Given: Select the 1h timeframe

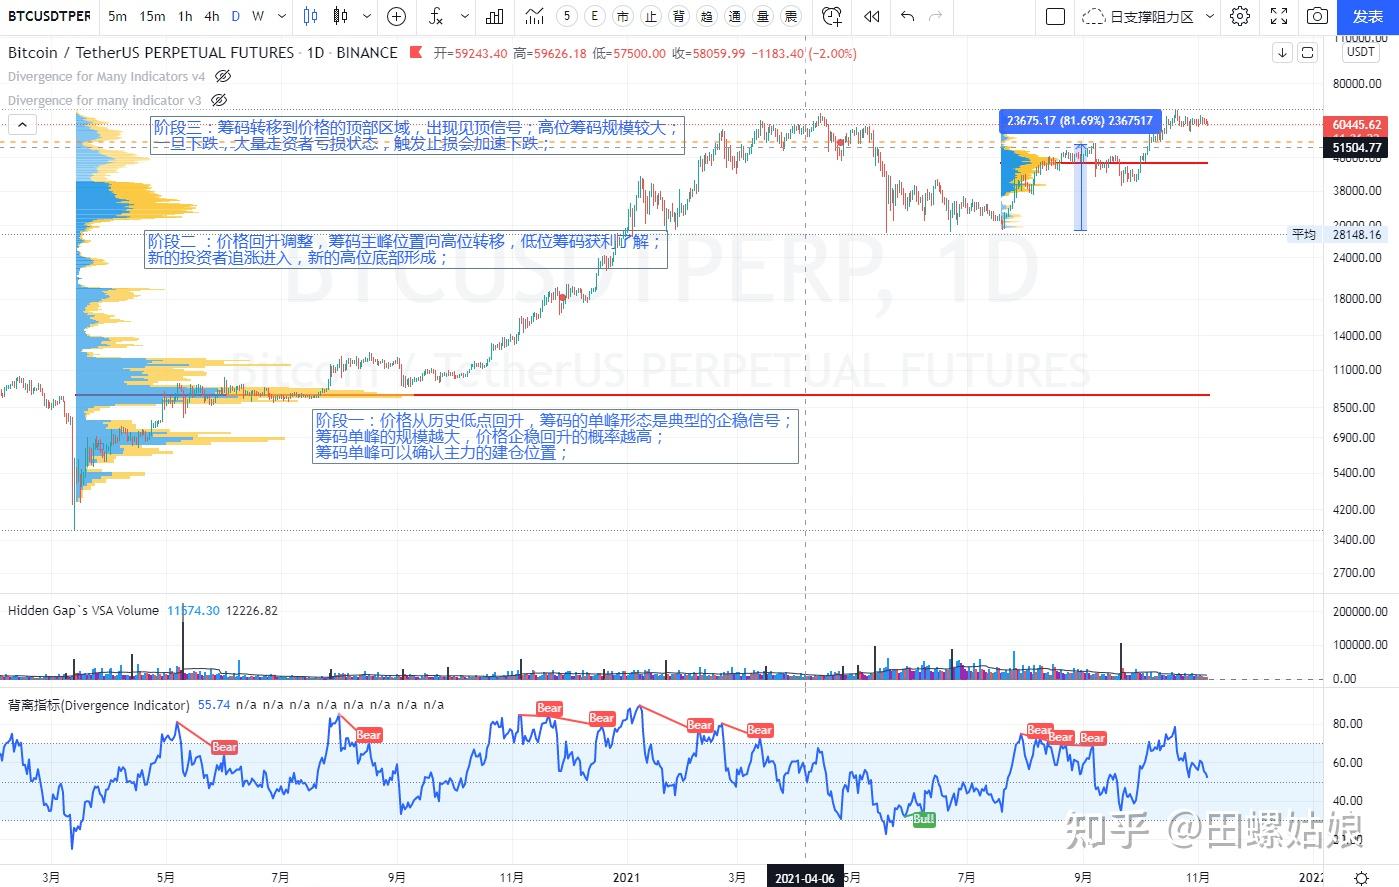Looking at the screenshot, I should coord(185,16).
